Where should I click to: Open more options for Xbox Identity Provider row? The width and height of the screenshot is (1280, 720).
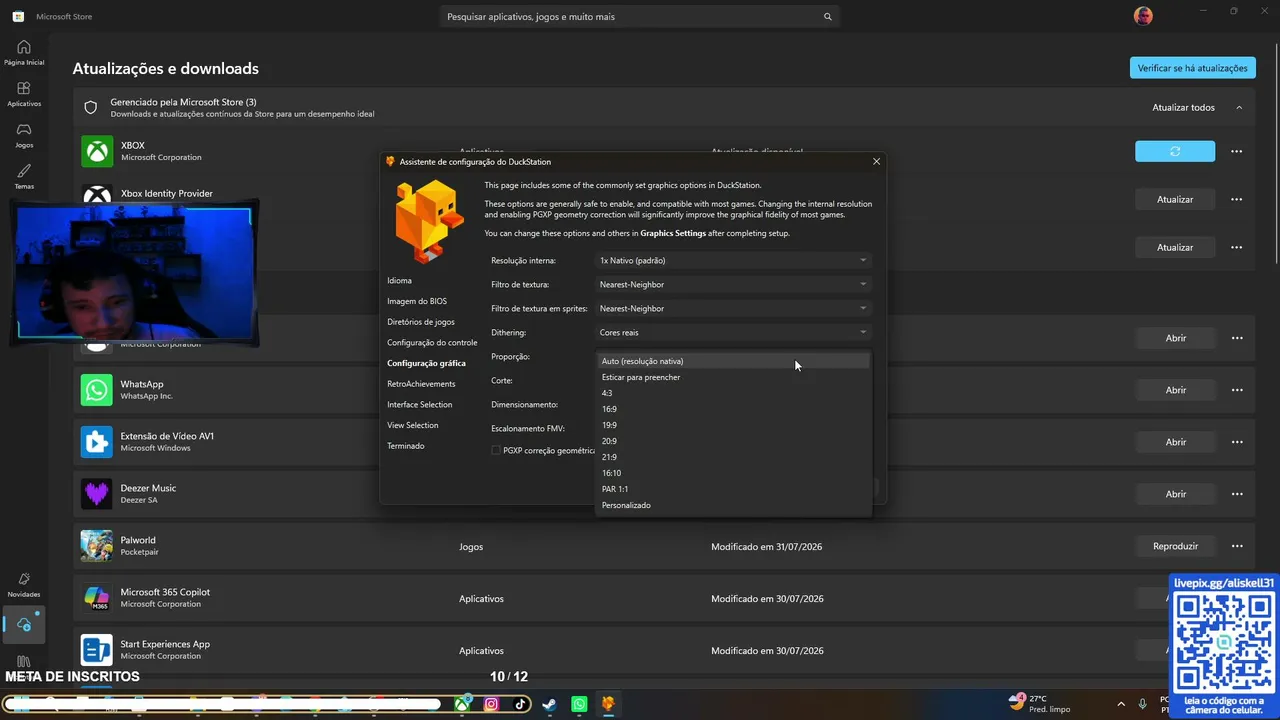coord(1237,199)
